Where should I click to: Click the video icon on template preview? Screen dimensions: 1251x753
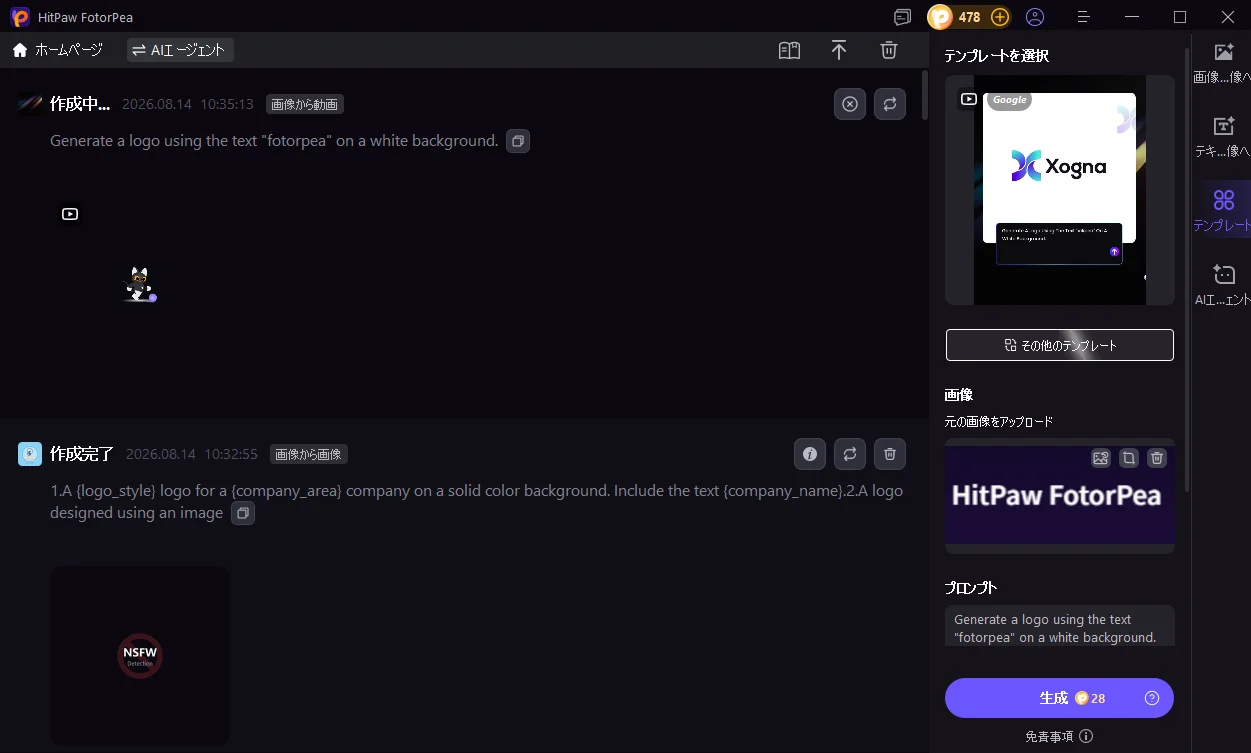(x=968, y=99)
